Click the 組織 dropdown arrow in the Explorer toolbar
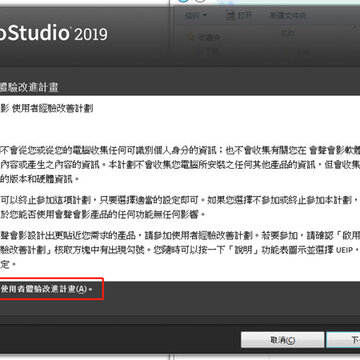Viewport: 360px width, 360px height. (x=205, y=16)
